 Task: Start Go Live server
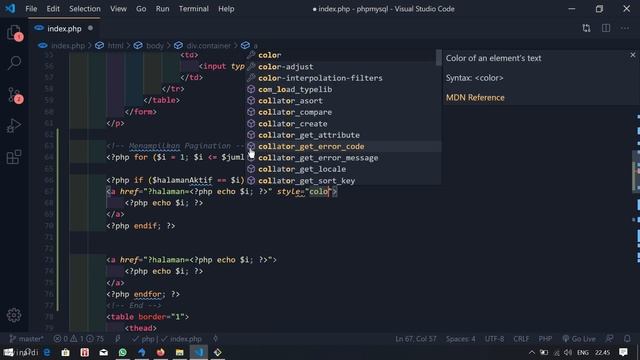tap(579, 339)
